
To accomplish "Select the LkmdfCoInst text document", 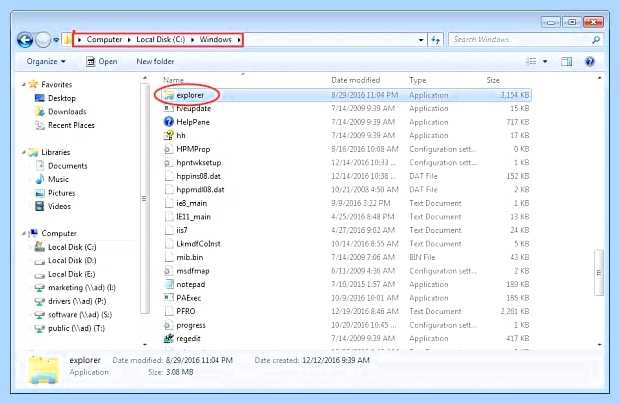I will pyautogui.click(x=198, y=244).
